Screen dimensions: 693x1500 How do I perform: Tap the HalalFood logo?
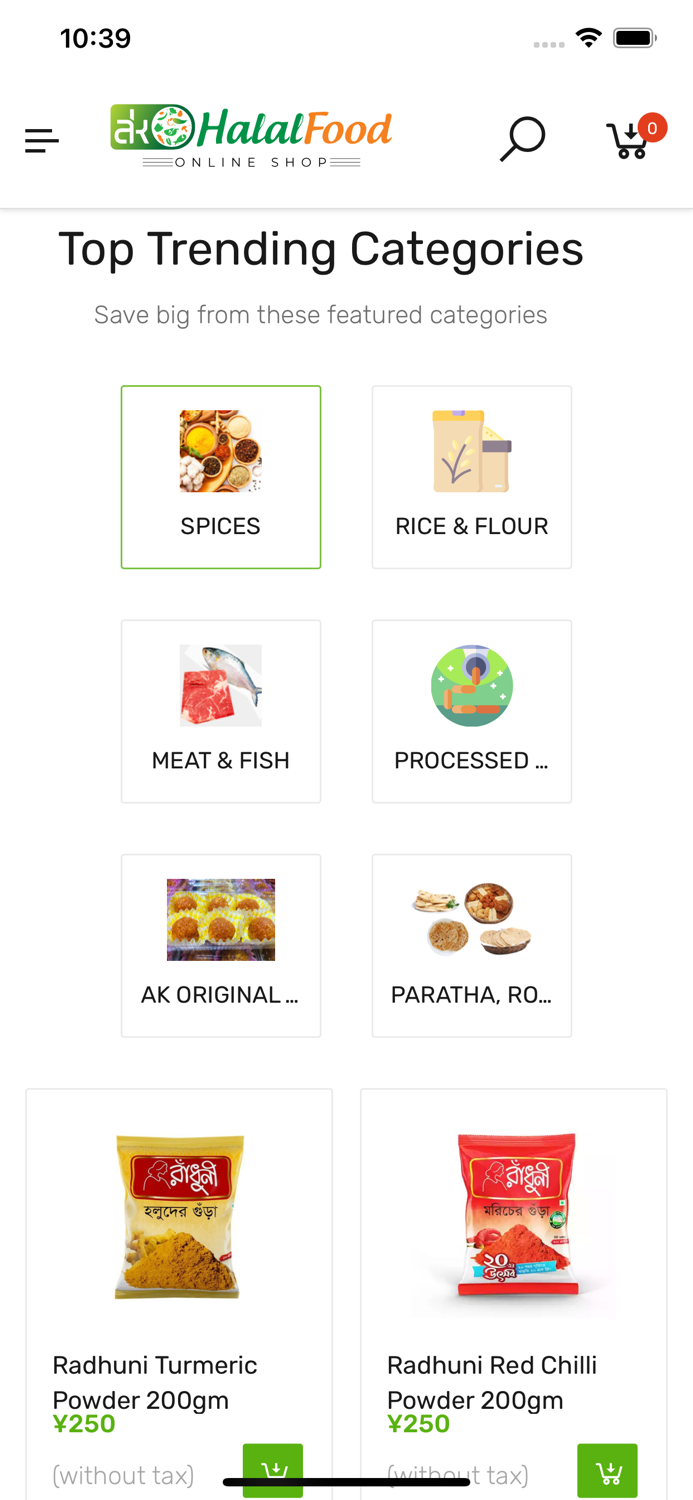251,135
